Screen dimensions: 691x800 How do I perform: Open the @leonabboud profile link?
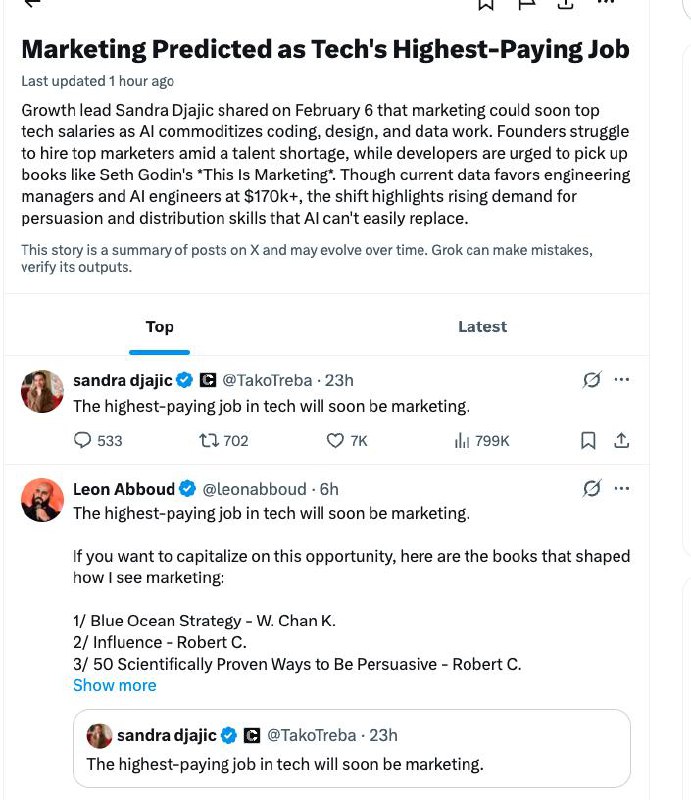255,489
